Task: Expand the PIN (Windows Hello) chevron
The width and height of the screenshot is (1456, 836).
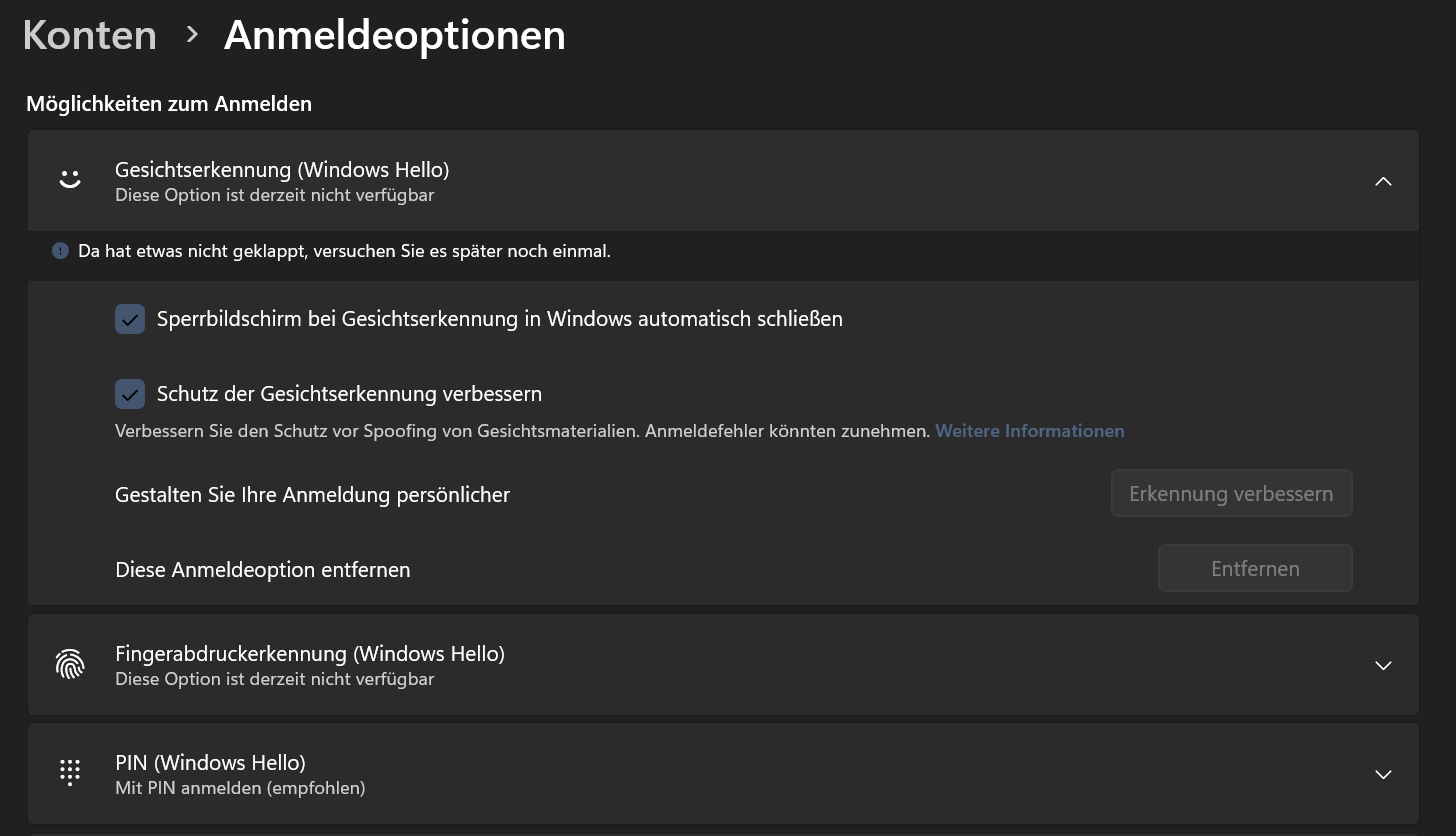Action: tap(1383, 774)
